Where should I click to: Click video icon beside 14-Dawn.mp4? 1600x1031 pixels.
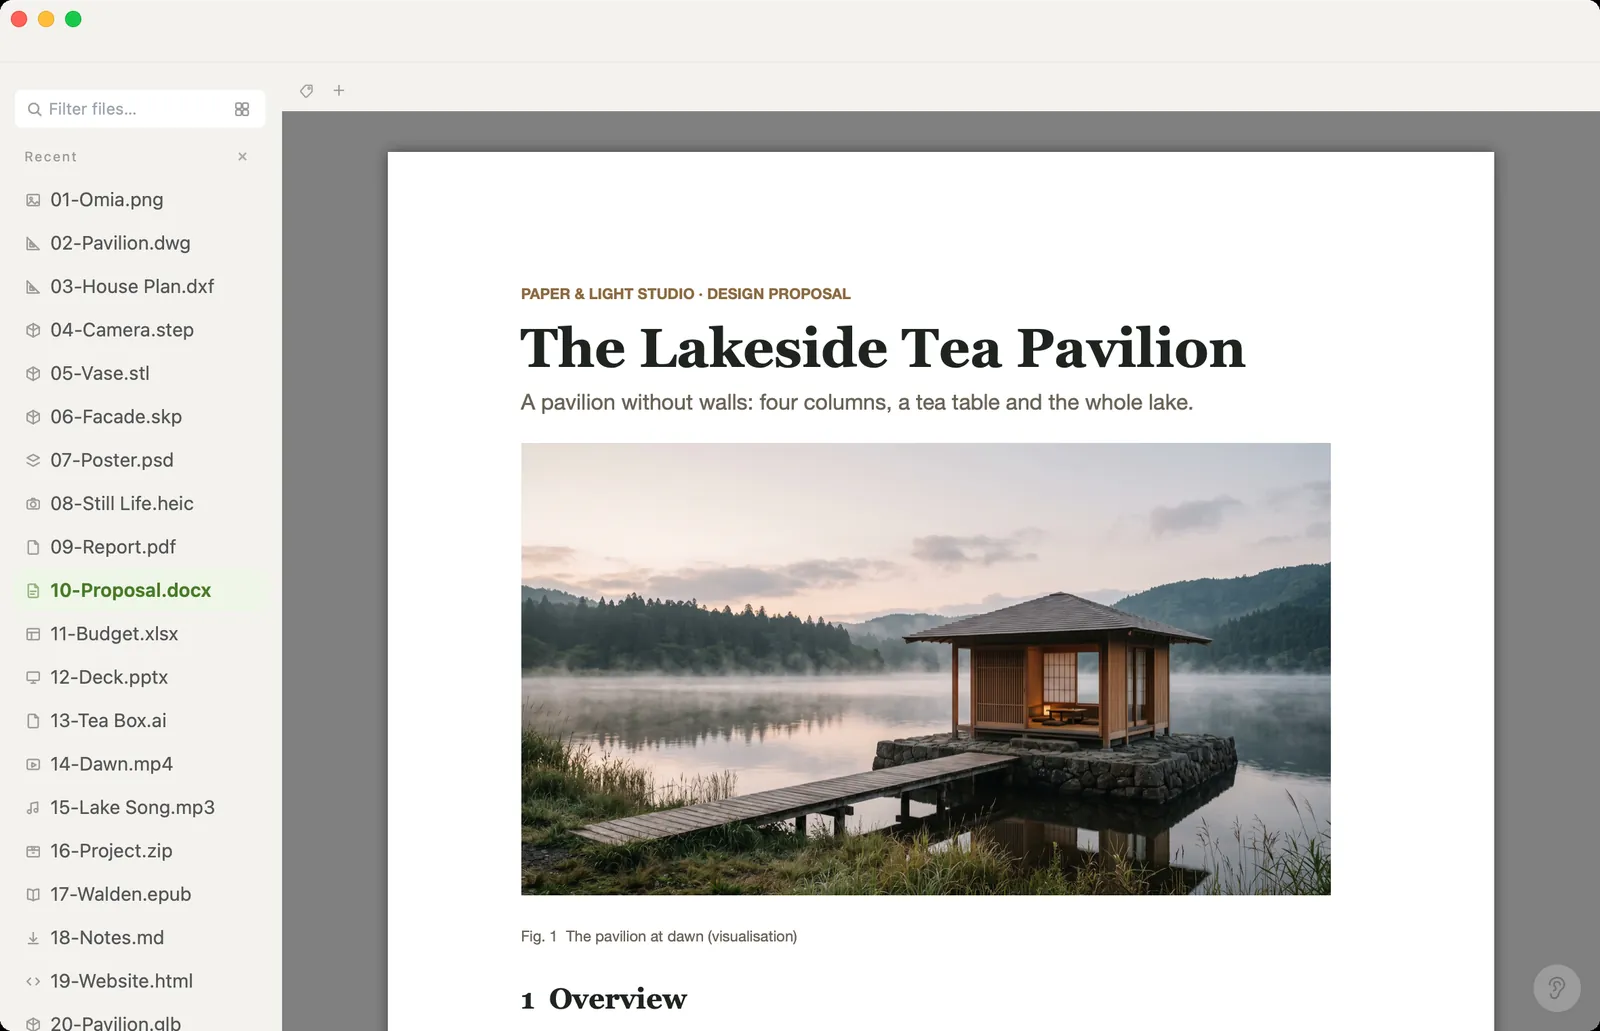tap(33, 764)
